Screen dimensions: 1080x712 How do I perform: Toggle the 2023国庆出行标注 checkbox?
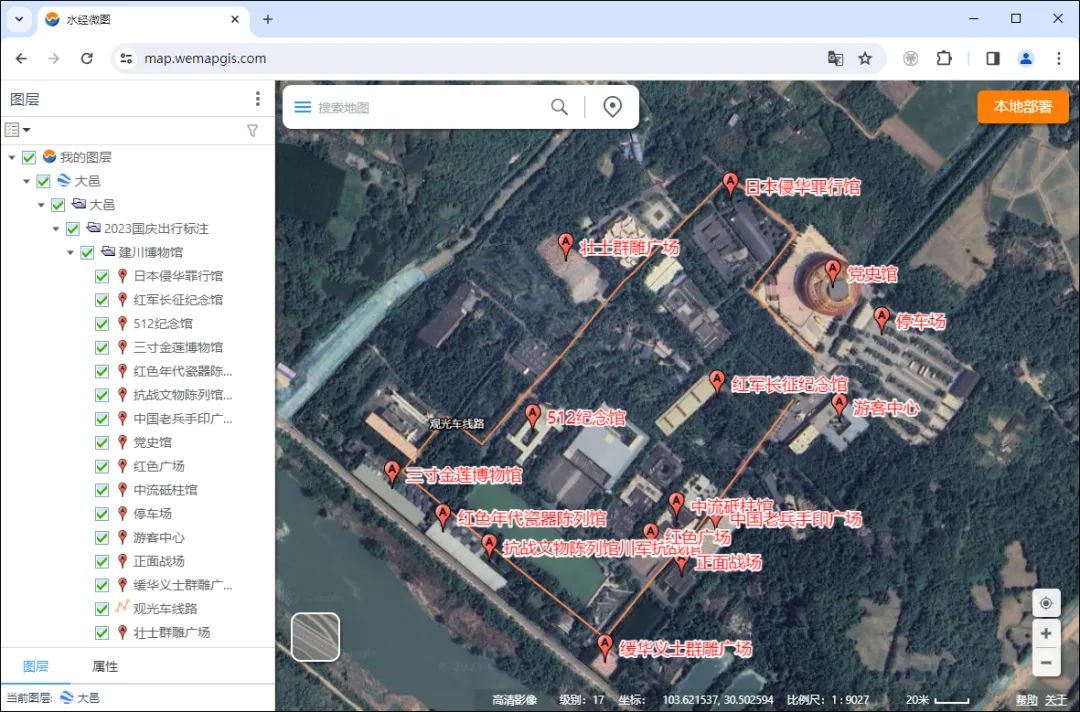coord(72,228)
